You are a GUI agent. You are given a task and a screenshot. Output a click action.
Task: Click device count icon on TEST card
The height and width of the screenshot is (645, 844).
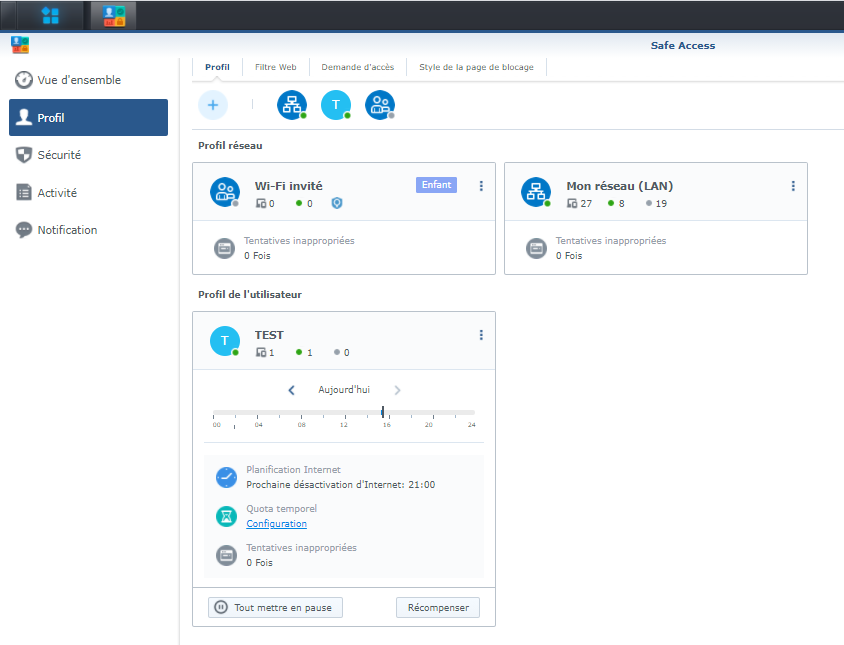point(261,353)
